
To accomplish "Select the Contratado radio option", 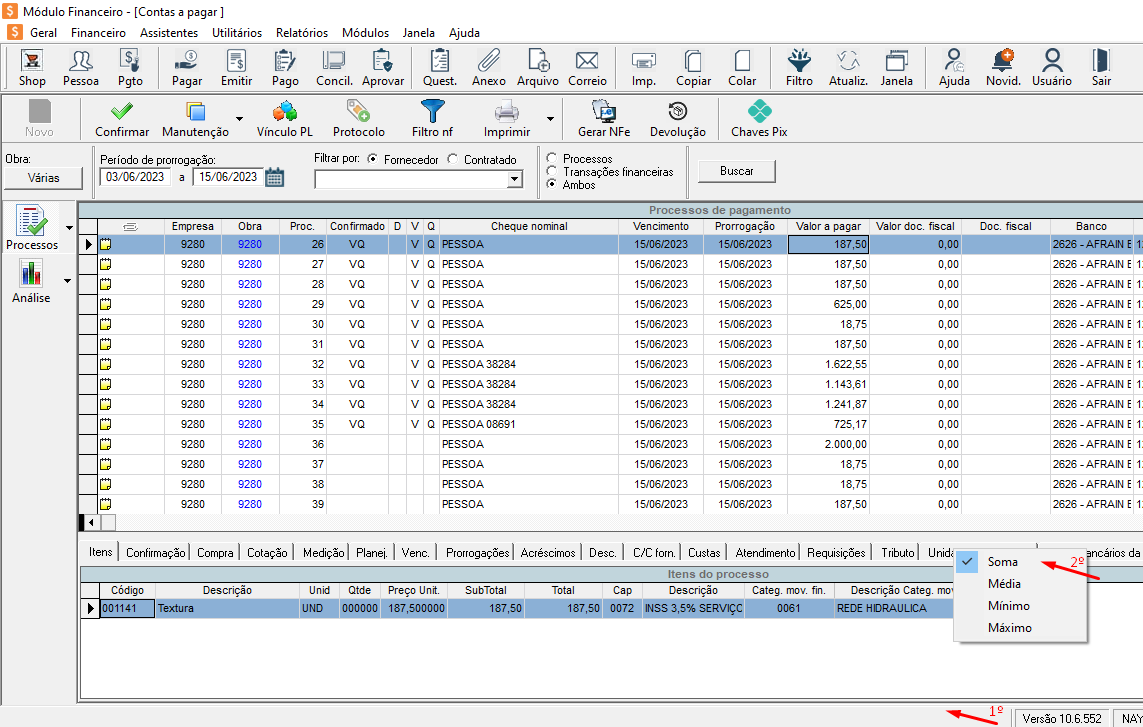I will click(454, 159).
